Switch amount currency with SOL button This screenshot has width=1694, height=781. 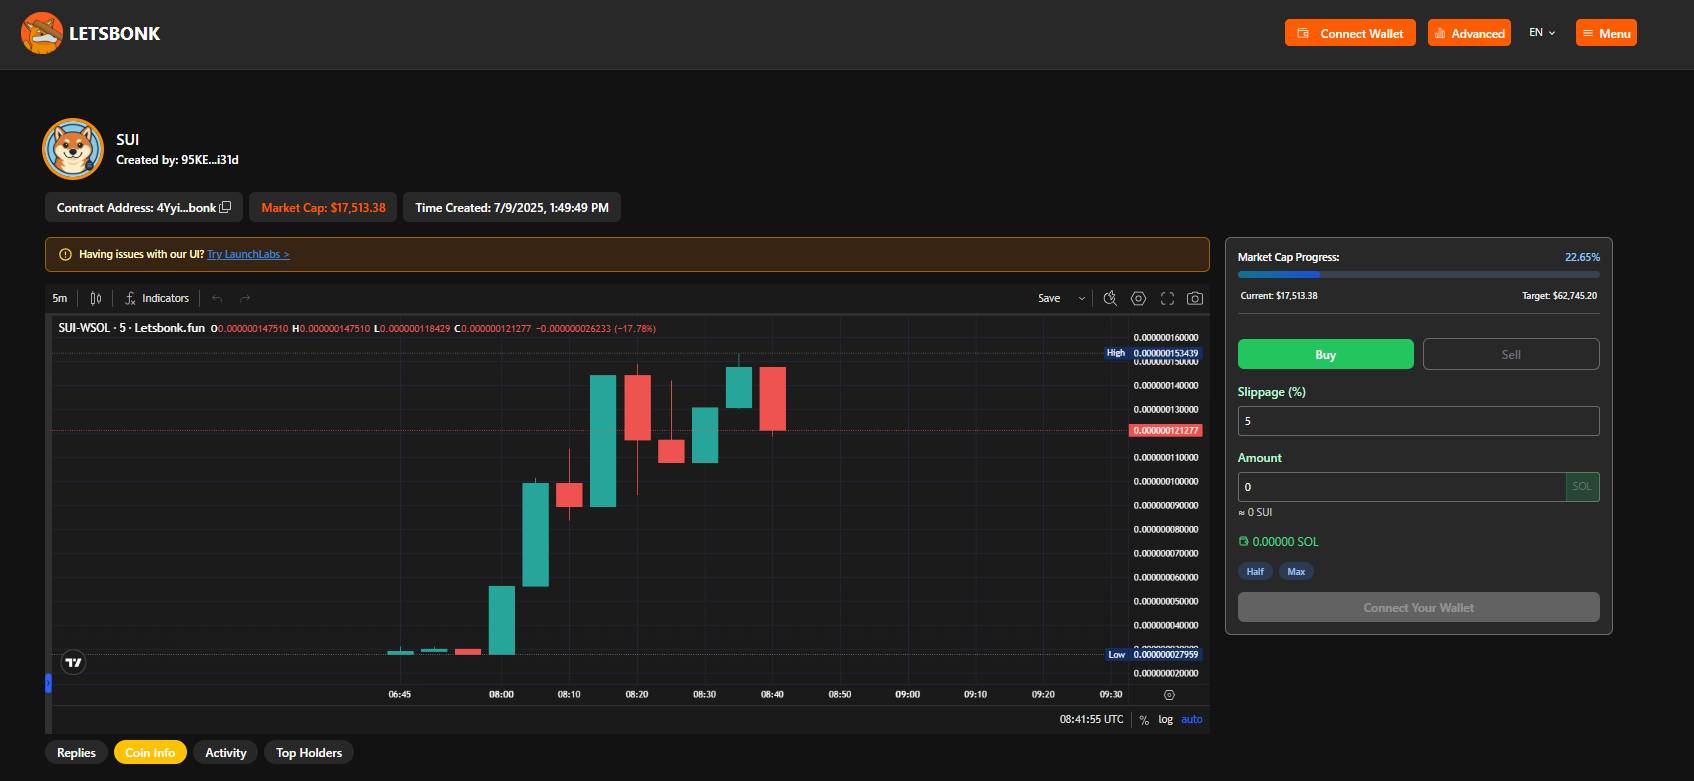coord(1582,487)
